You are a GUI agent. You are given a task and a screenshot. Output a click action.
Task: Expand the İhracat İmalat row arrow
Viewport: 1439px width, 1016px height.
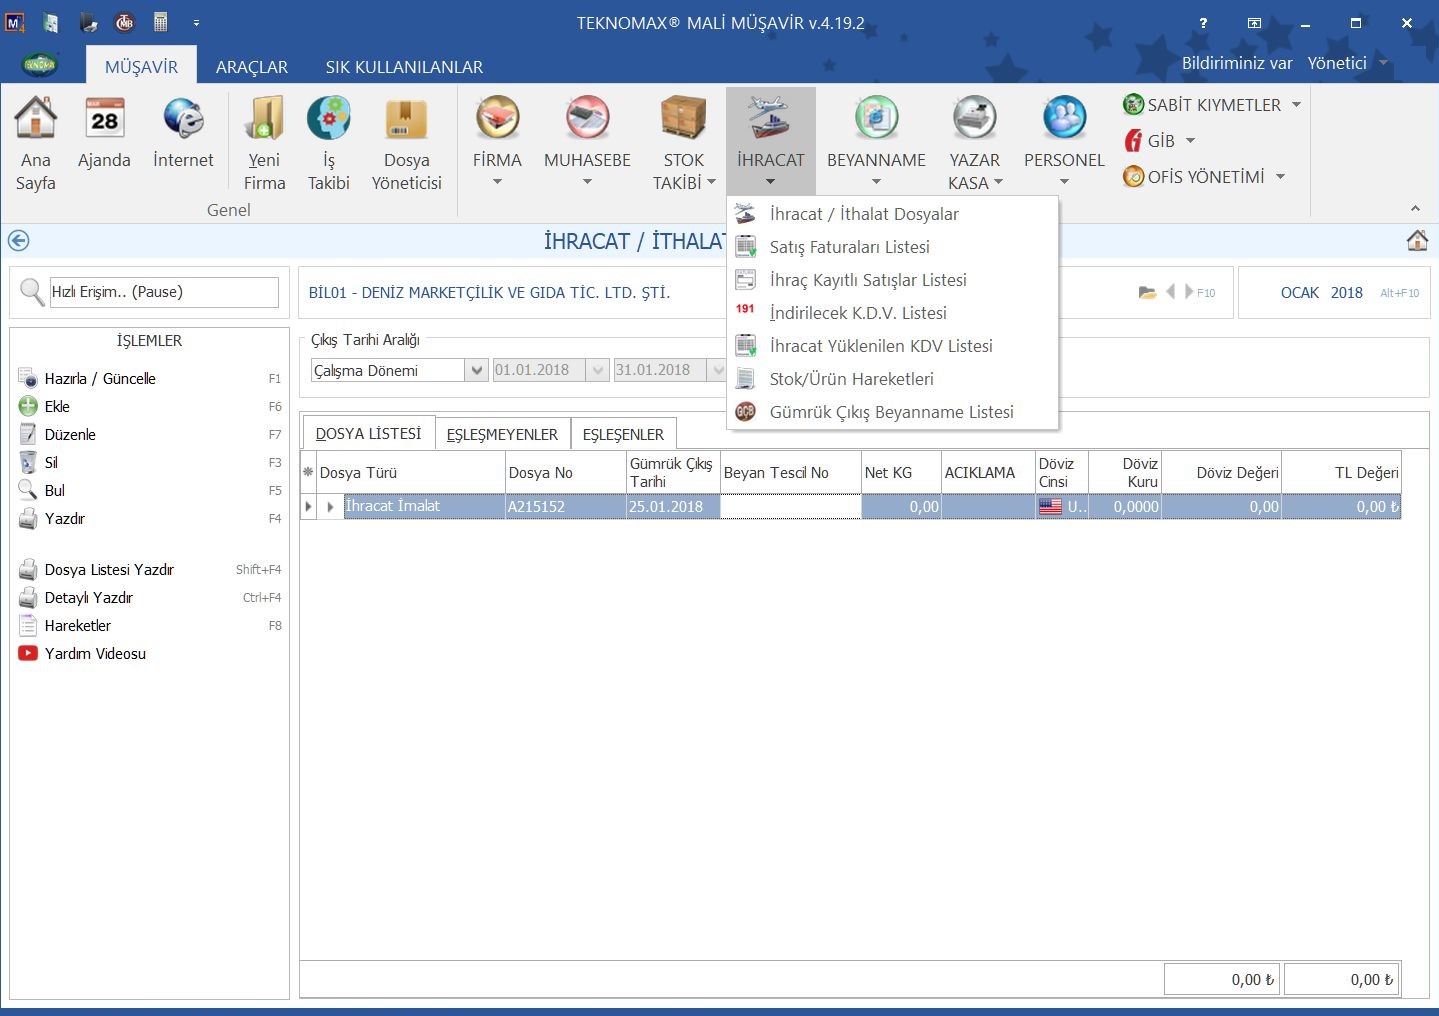tap(330, 507)
